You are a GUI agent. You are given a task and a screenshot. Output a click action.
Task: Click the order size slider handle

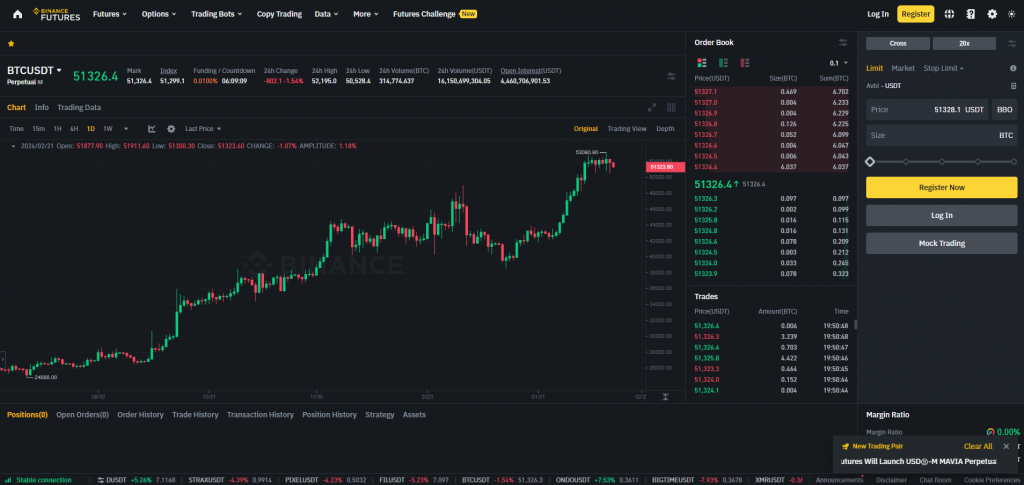point(870,161)
